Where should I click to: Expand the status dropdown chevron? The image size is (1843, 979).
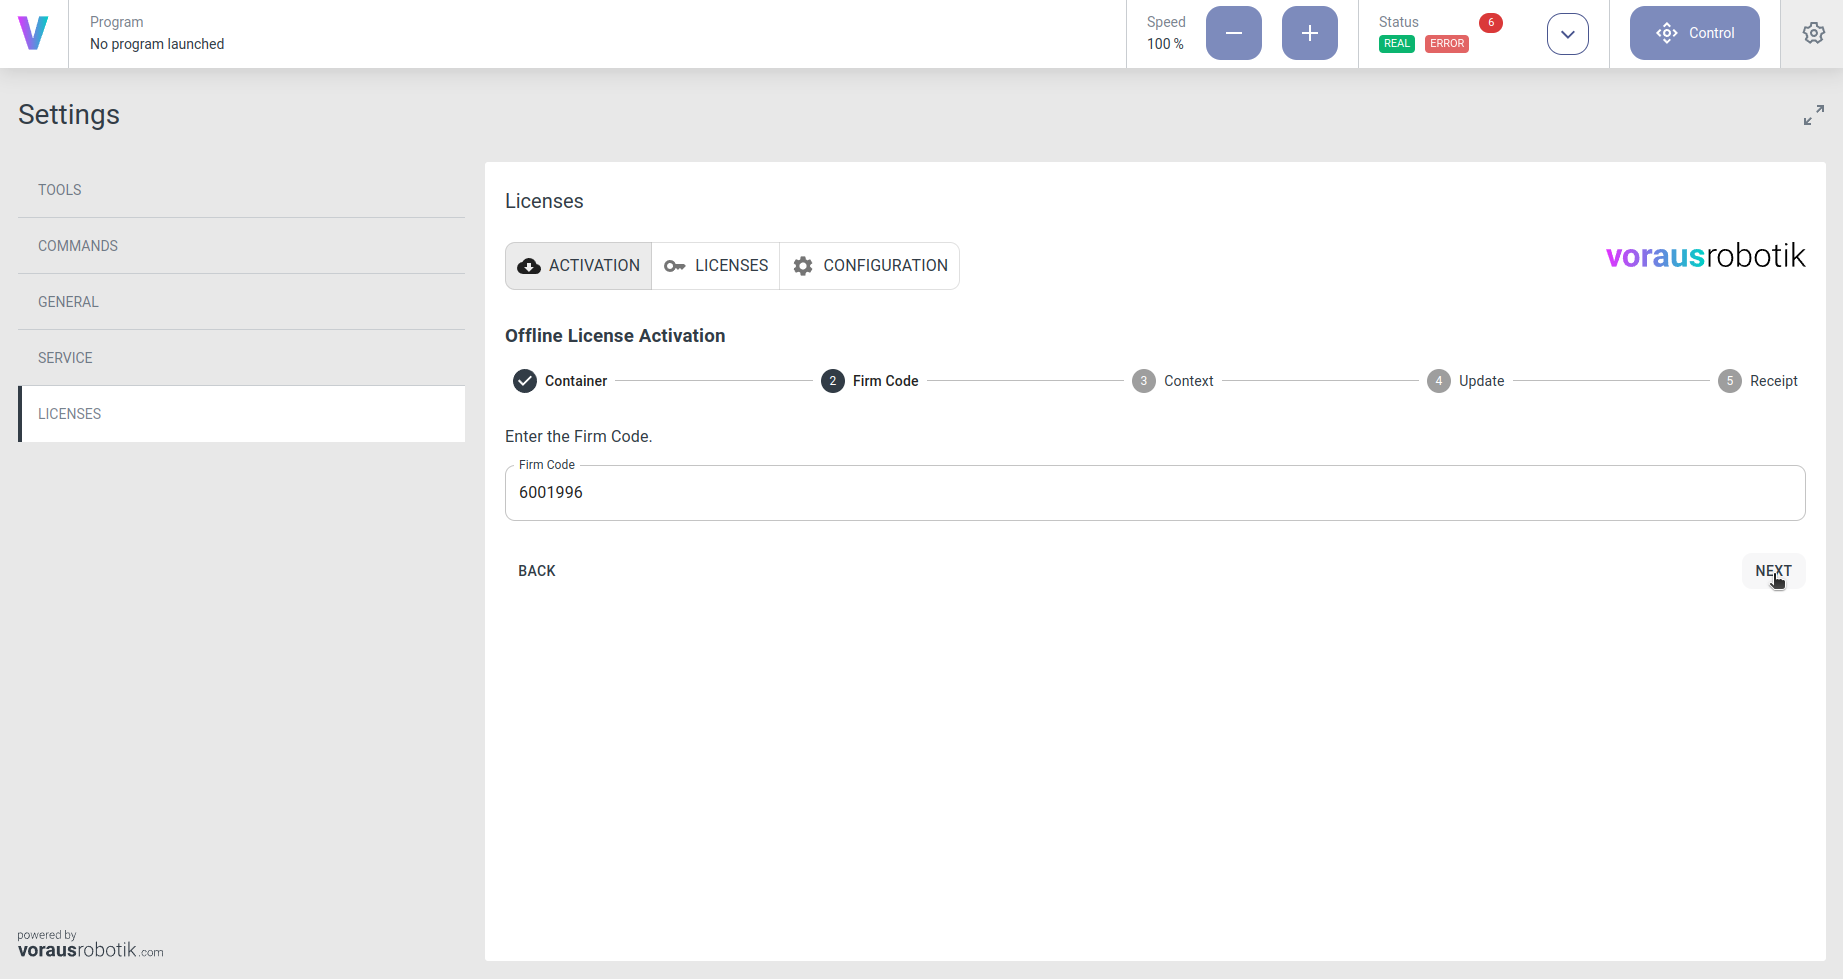click(1567, 34)
